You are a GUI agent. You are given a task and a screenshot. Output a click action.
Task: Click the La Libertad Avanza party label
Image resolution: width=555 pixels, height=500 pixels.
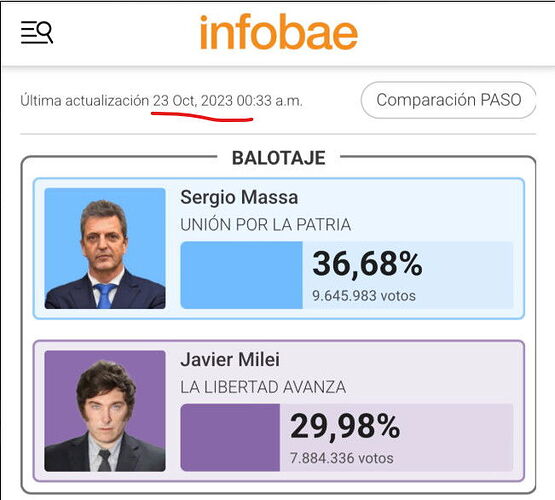pos(263,387)
